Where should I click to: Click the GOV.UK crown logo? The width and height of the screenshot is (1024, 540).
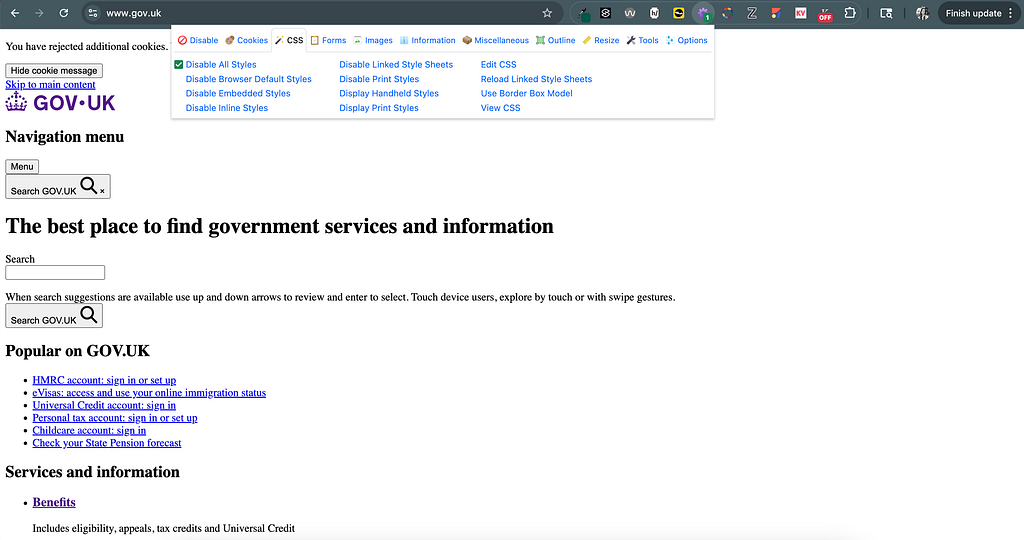coord(60,103)
